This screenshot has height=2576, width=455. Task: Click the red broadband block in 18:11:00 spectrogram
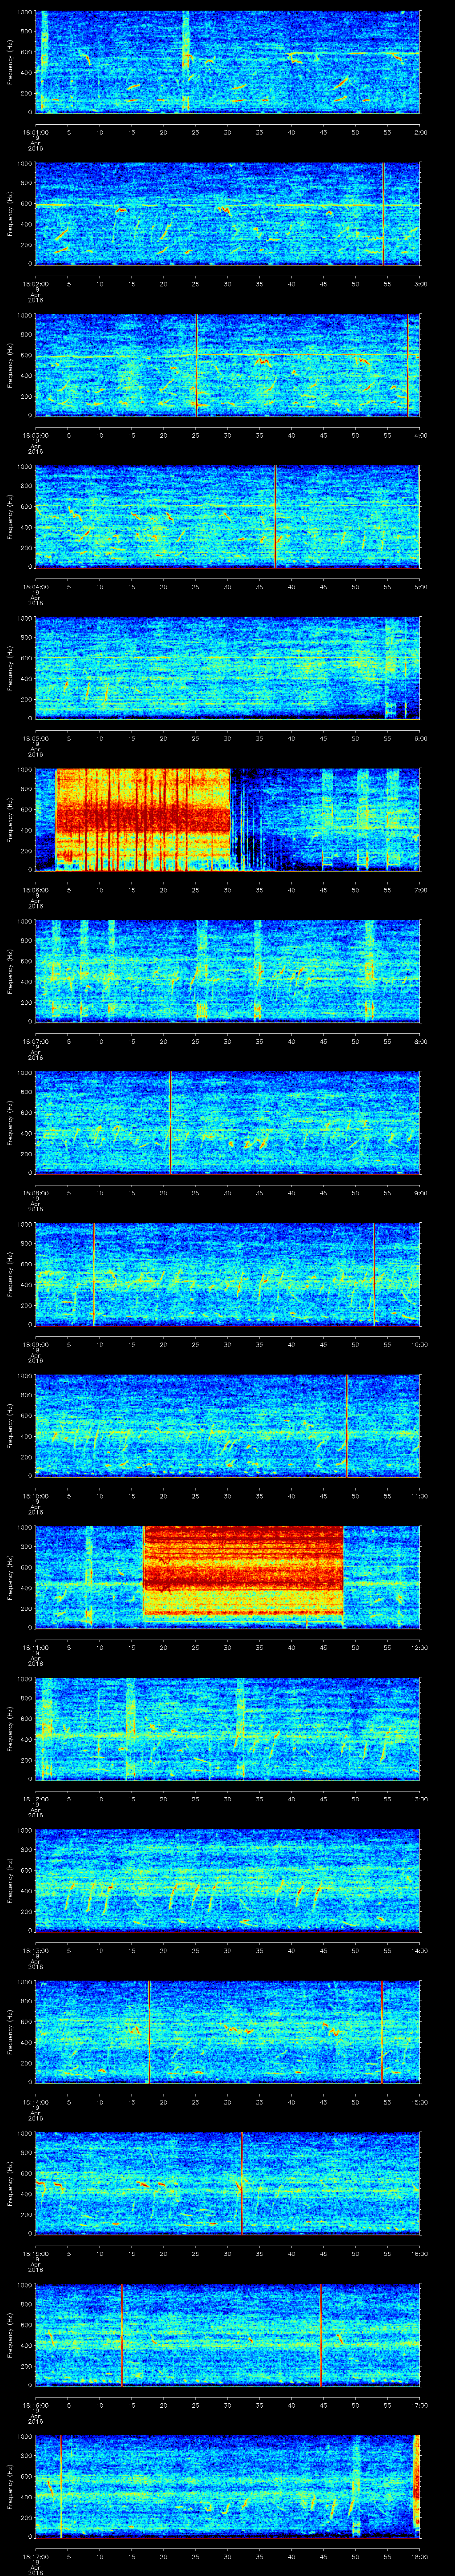click(x=243, y=1571)
